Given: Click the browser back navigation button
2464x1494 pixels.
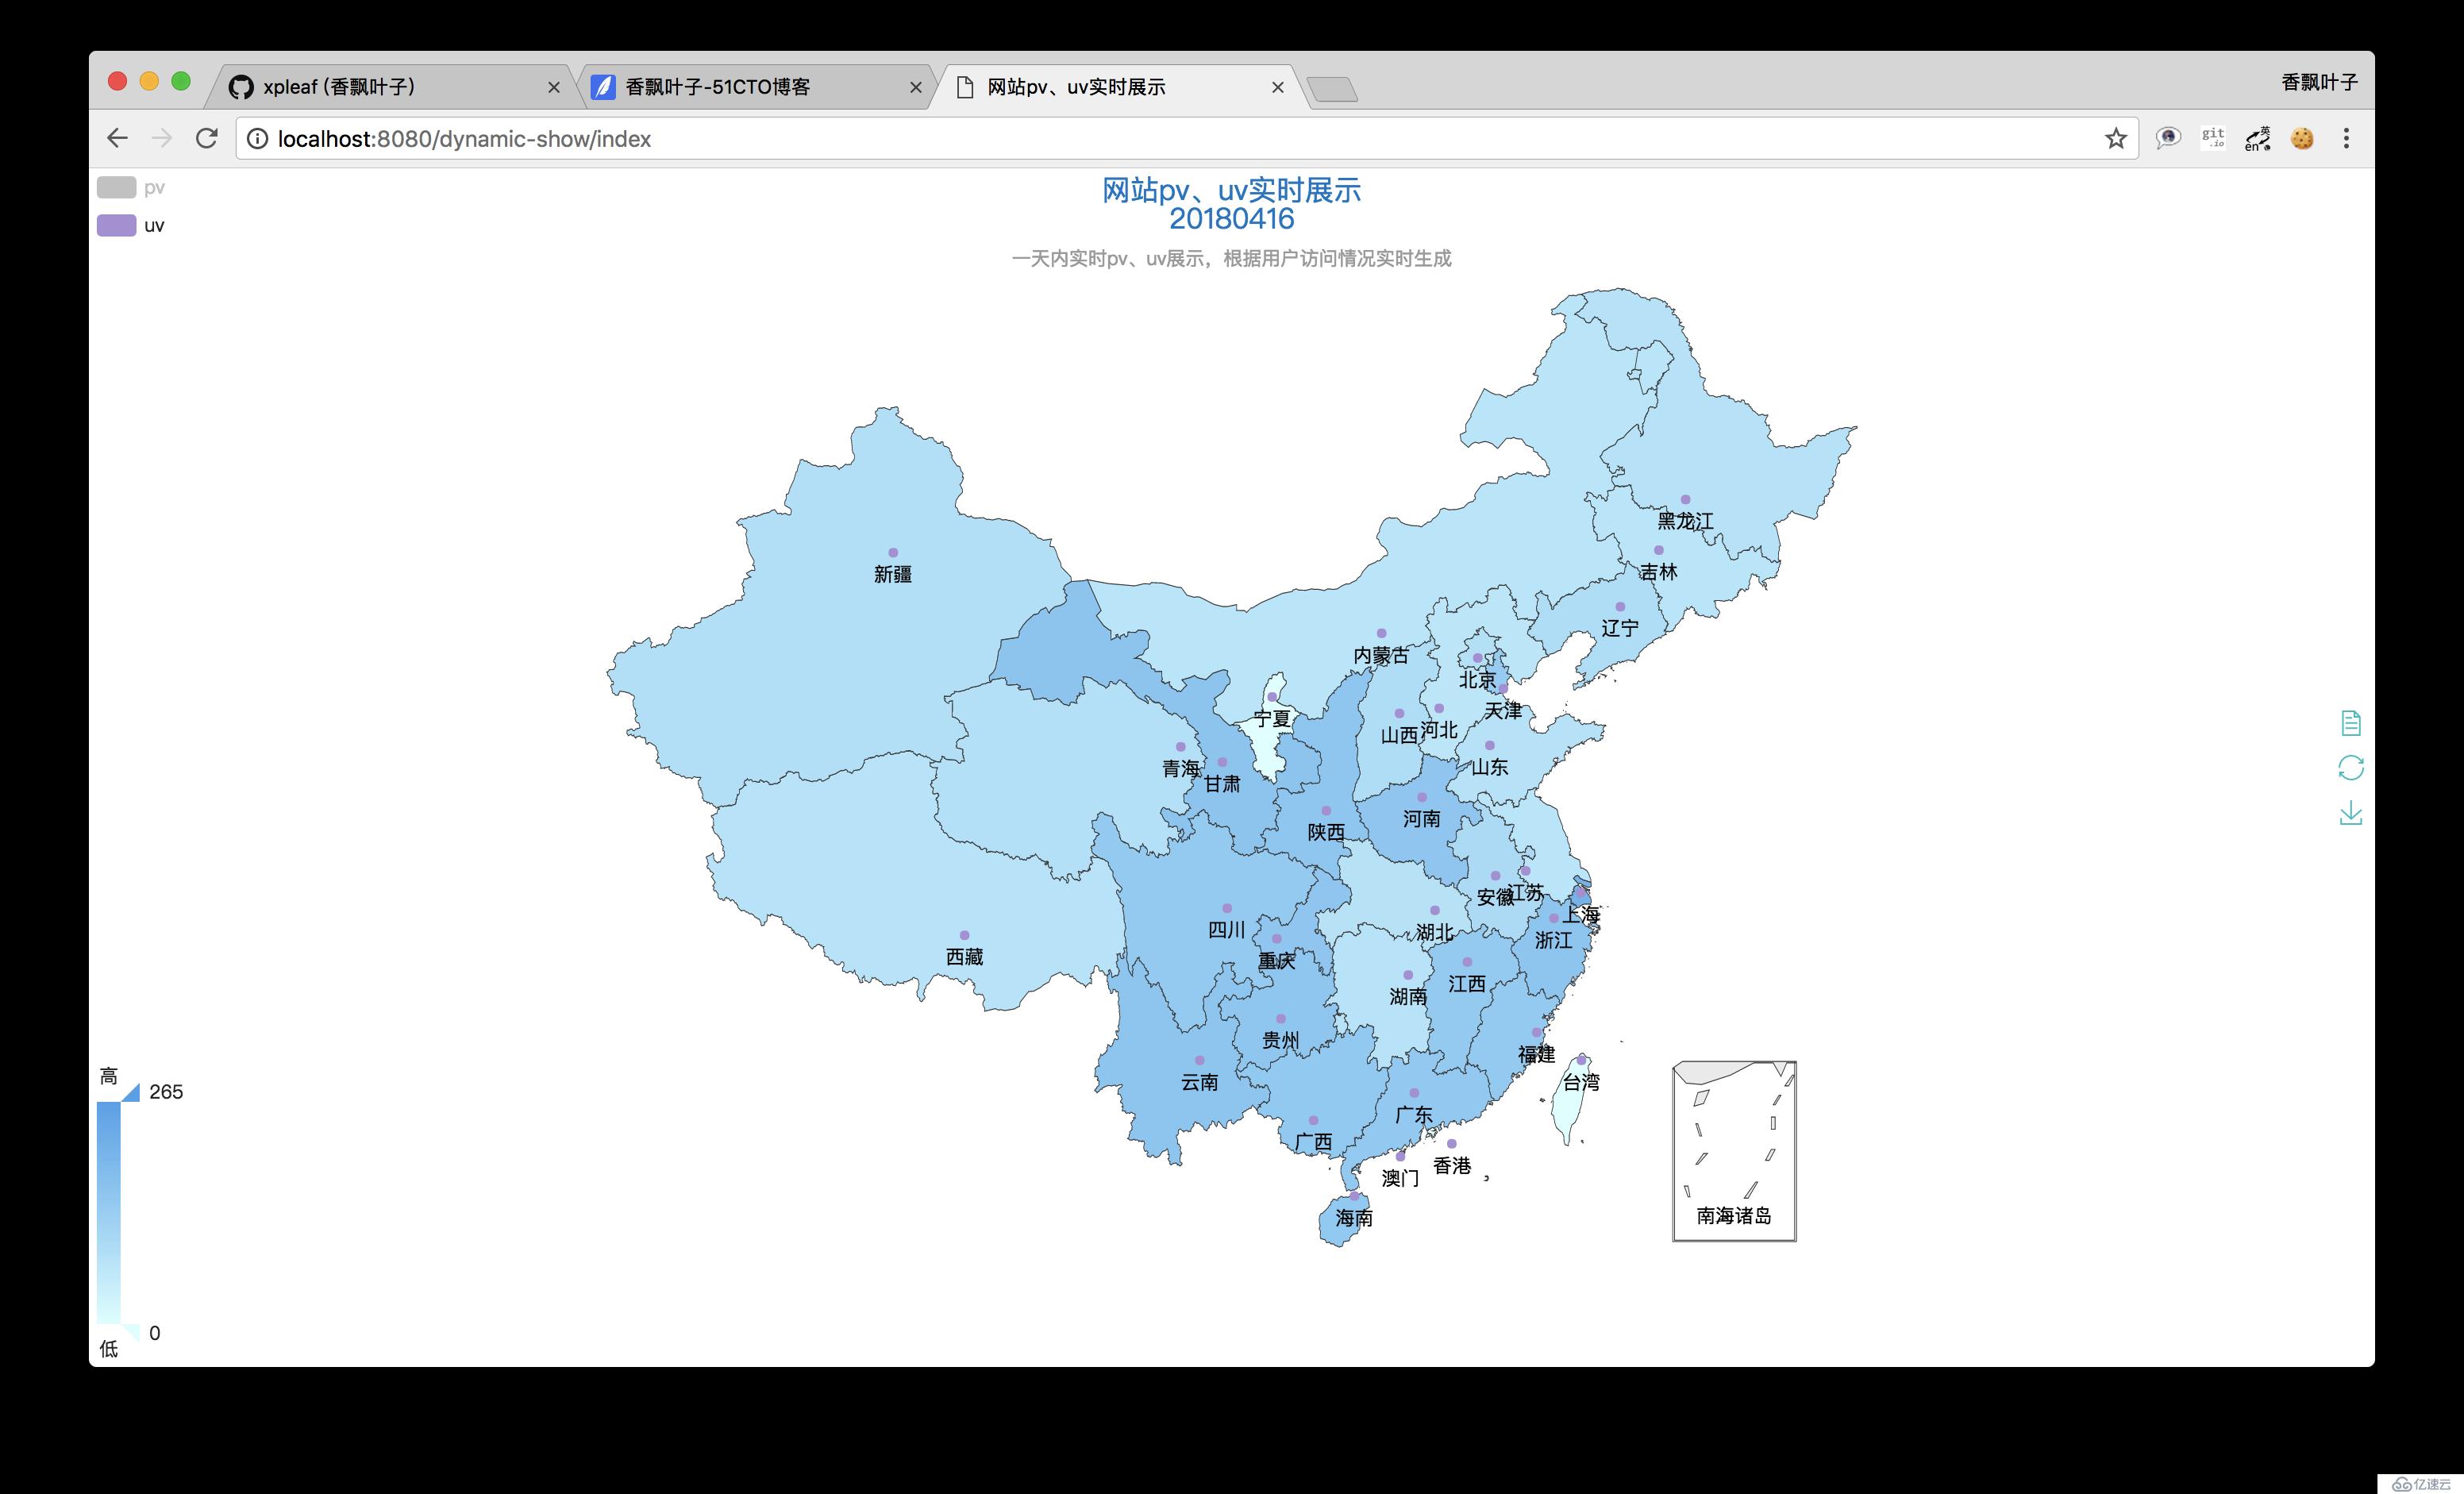Looking at the screenshot, I should point(116,137).
